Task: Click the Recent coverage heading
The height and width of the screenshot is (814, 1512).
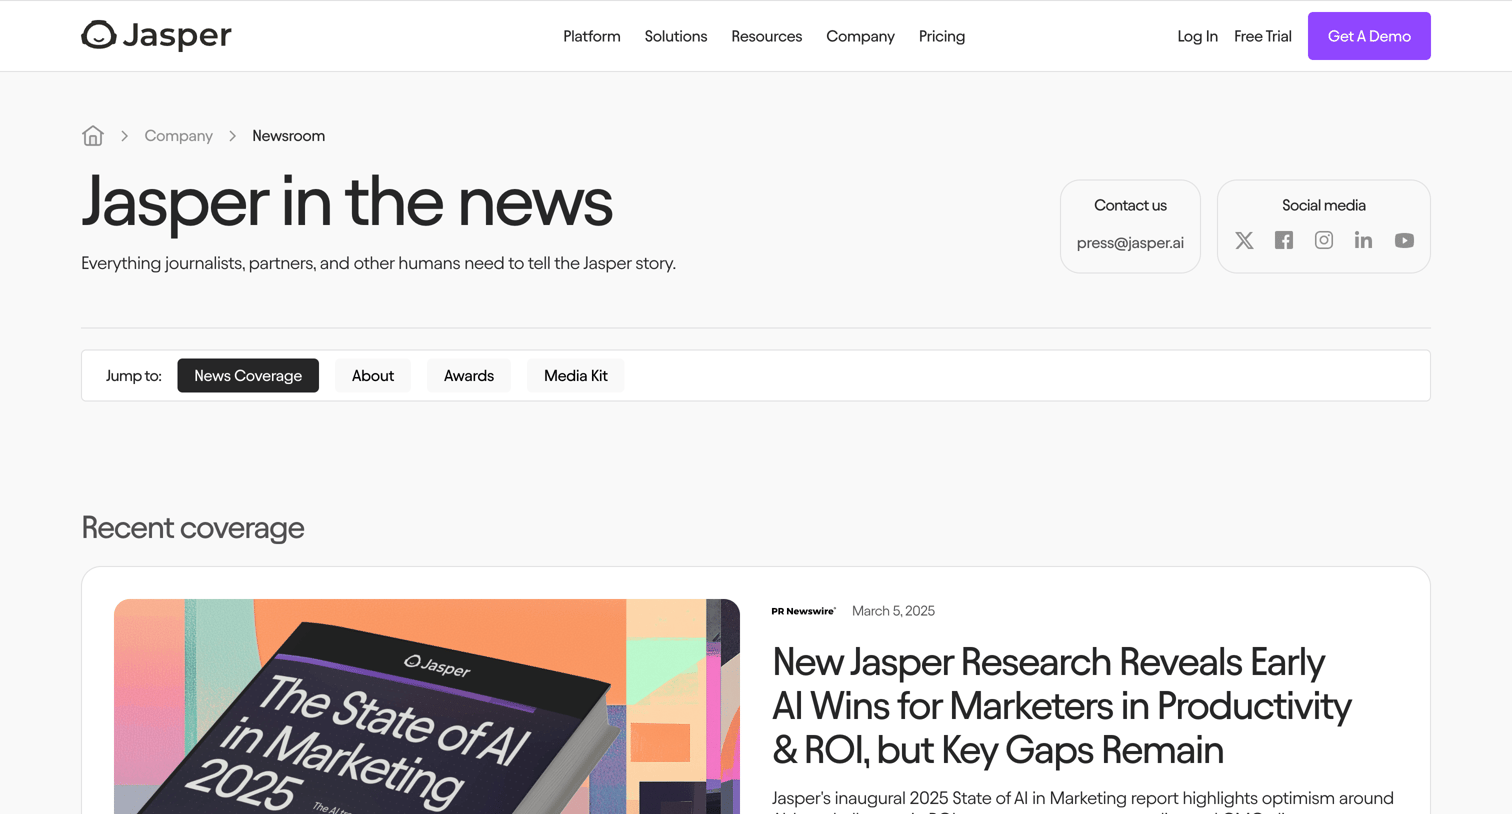Action: 193,528
